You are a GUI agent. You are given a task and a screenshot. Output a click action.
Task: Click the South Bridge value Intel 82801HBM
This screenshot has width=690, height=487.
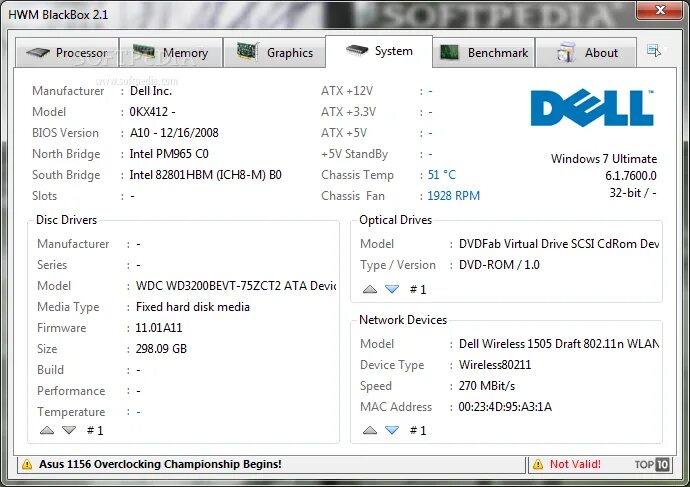[x=206, y=175]
